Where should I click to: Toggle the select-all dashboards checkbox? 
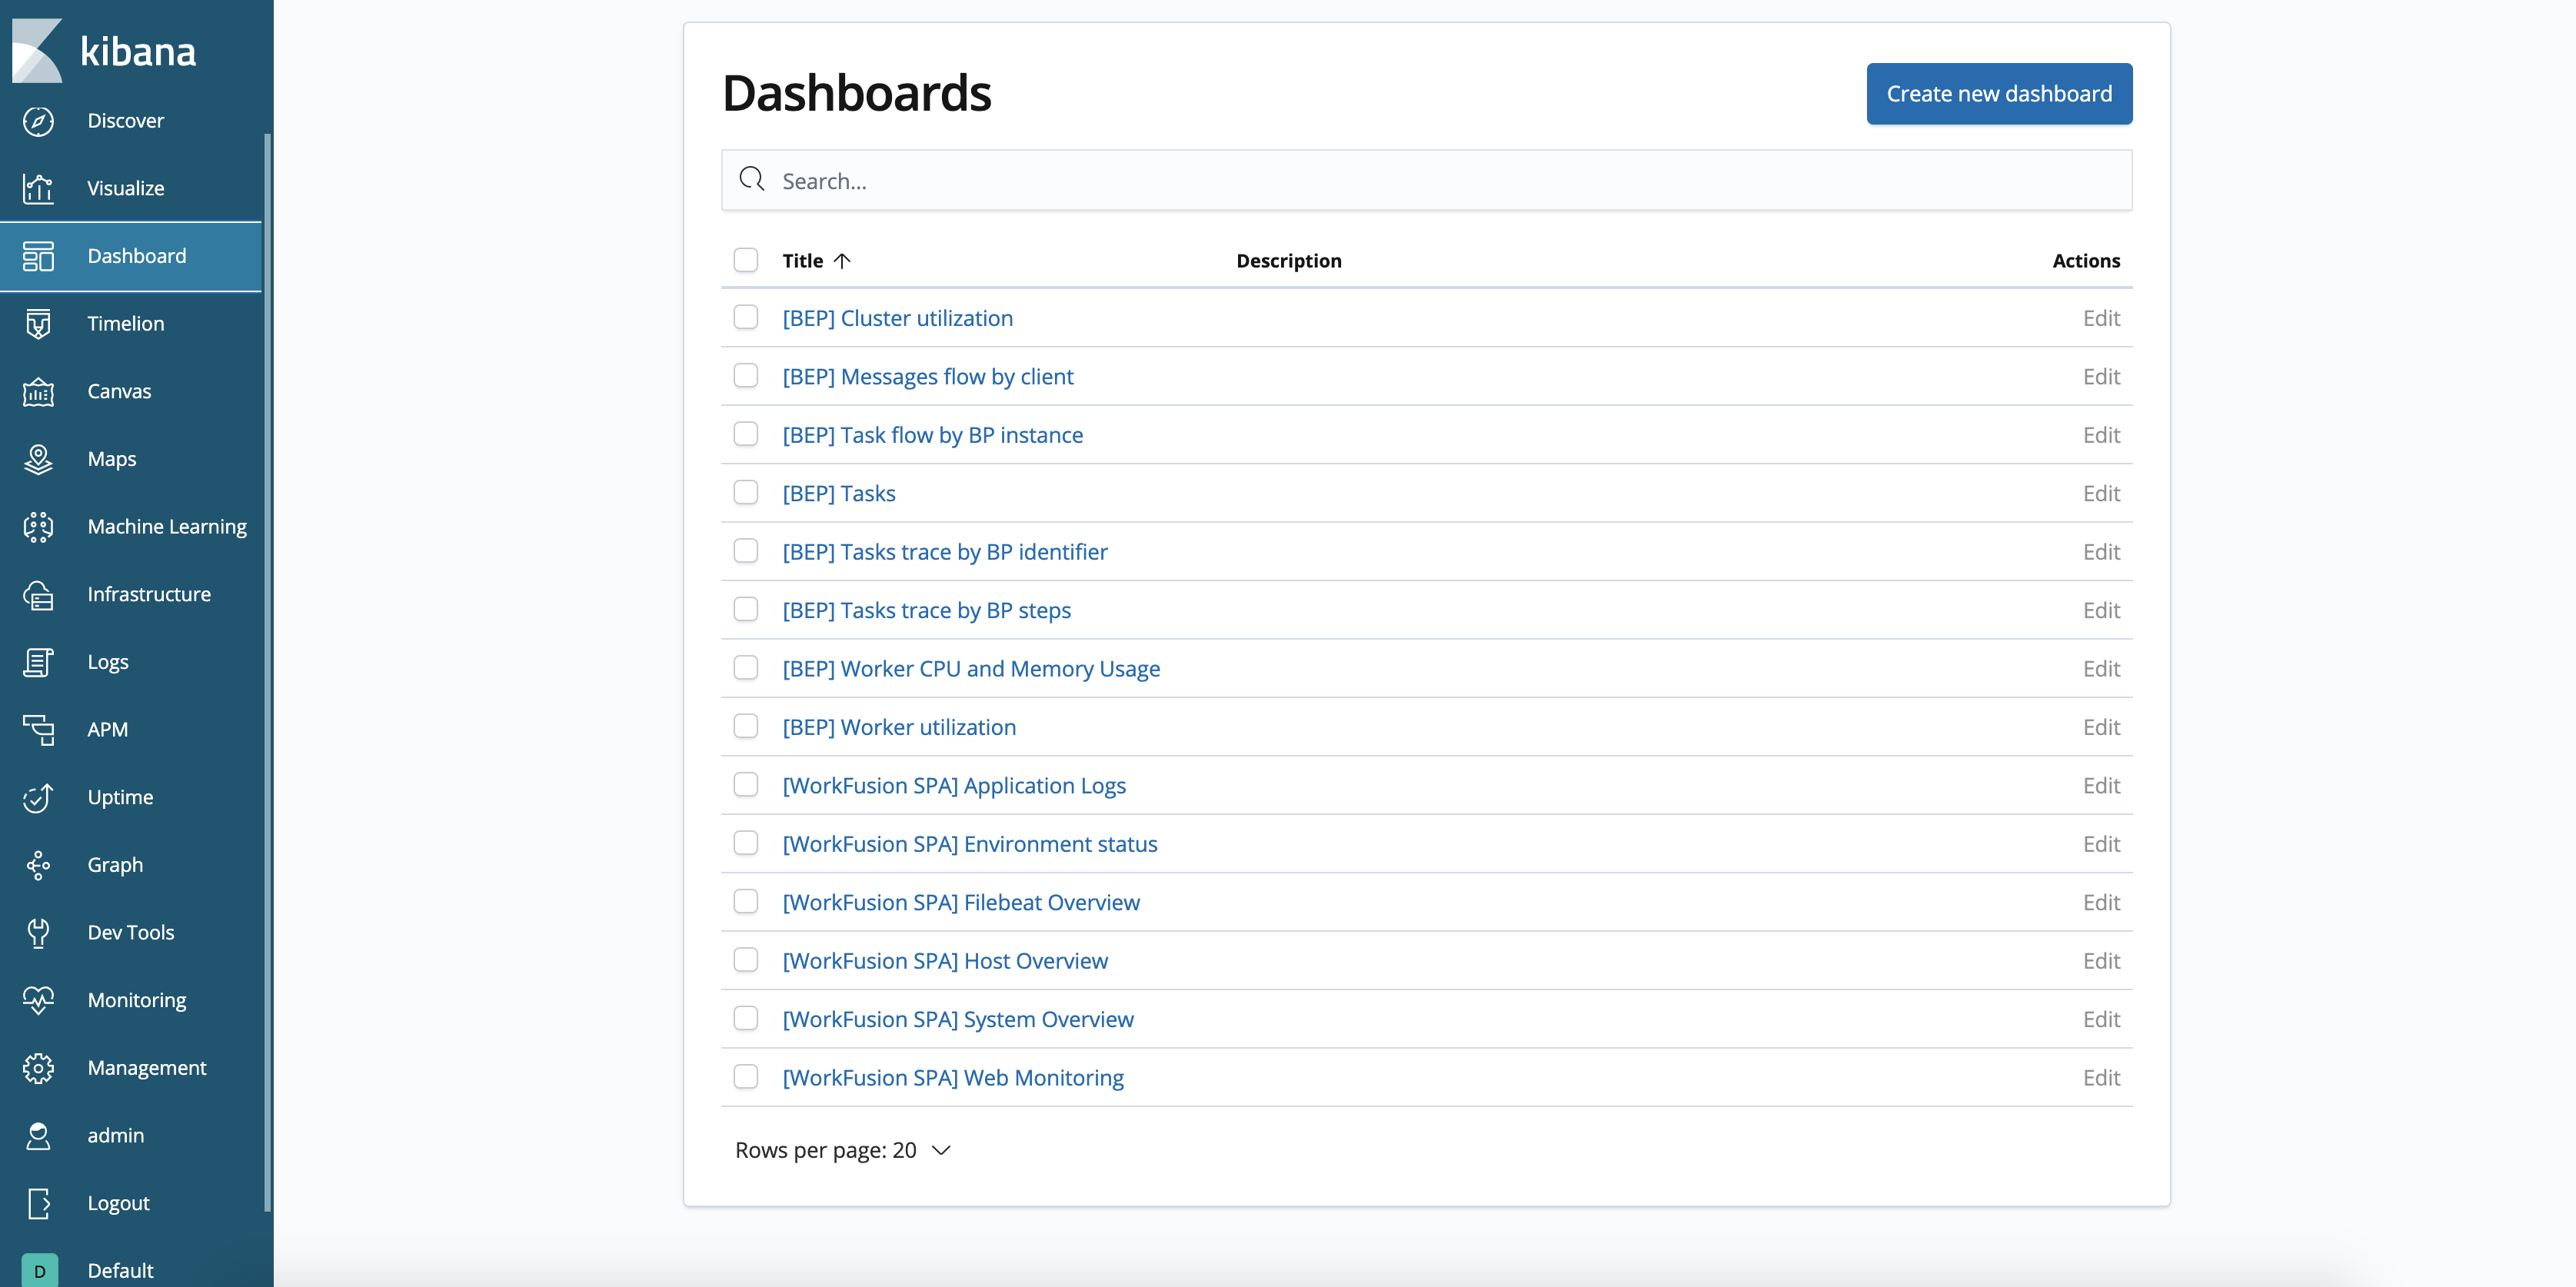pos(746,260)
